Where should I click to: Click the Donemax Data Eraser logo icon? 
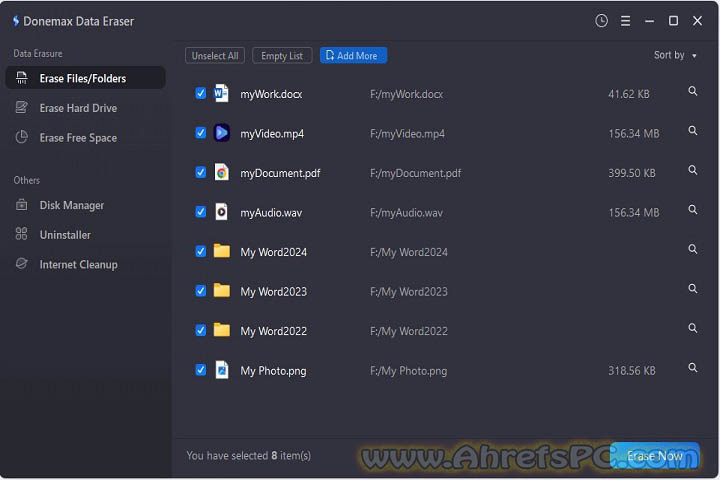16,21
